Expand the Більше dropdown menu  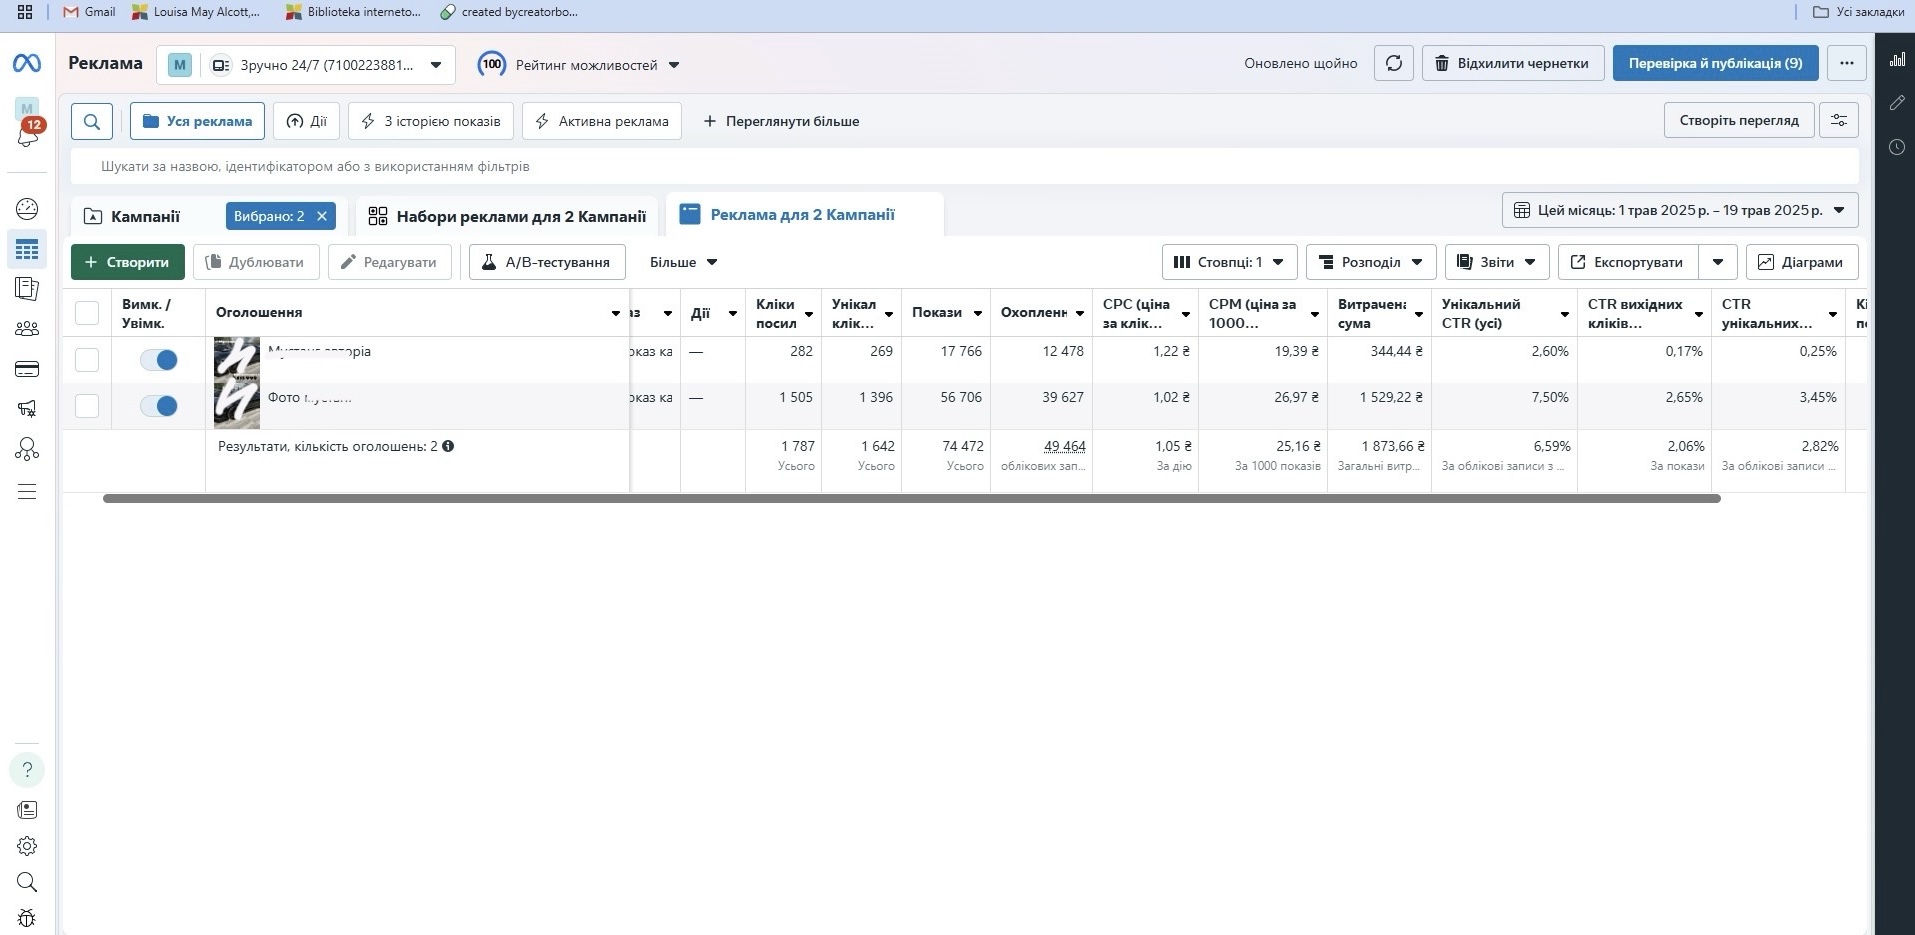[x=684, y=262]
